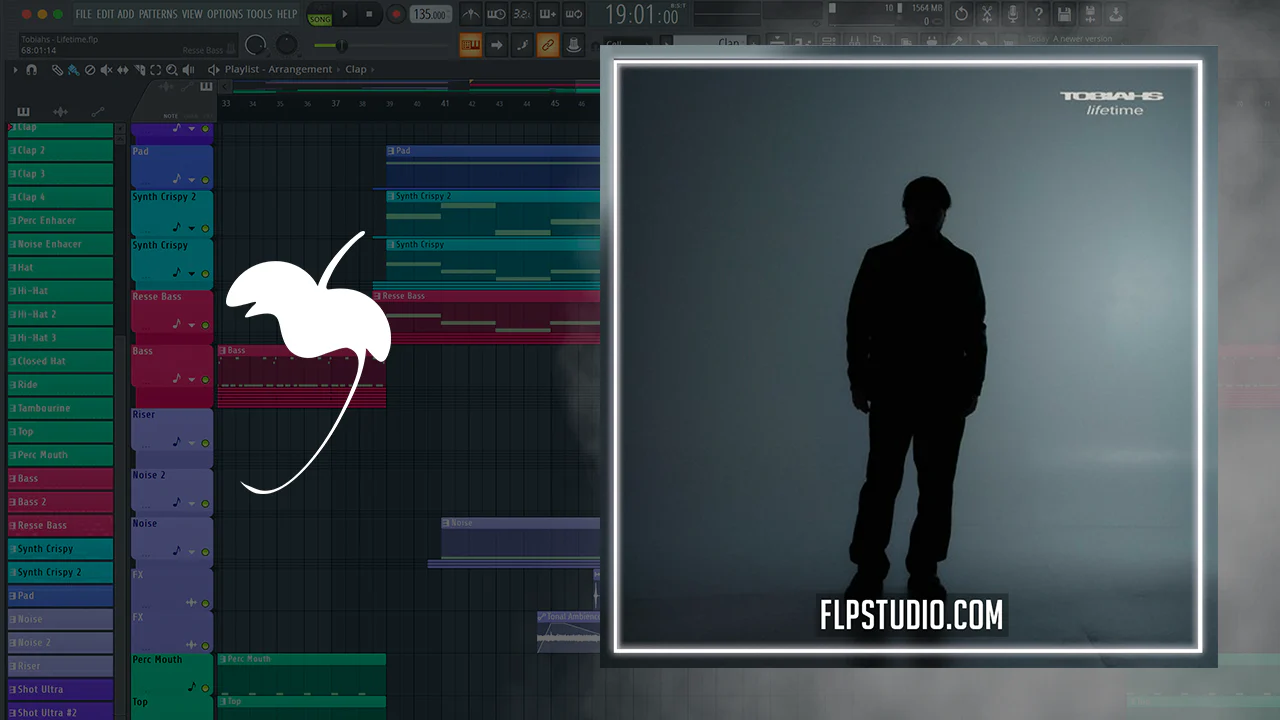Select the Clap 2 pattern in picker
This screenshot has height=720, width=1280.
[60, 150]
